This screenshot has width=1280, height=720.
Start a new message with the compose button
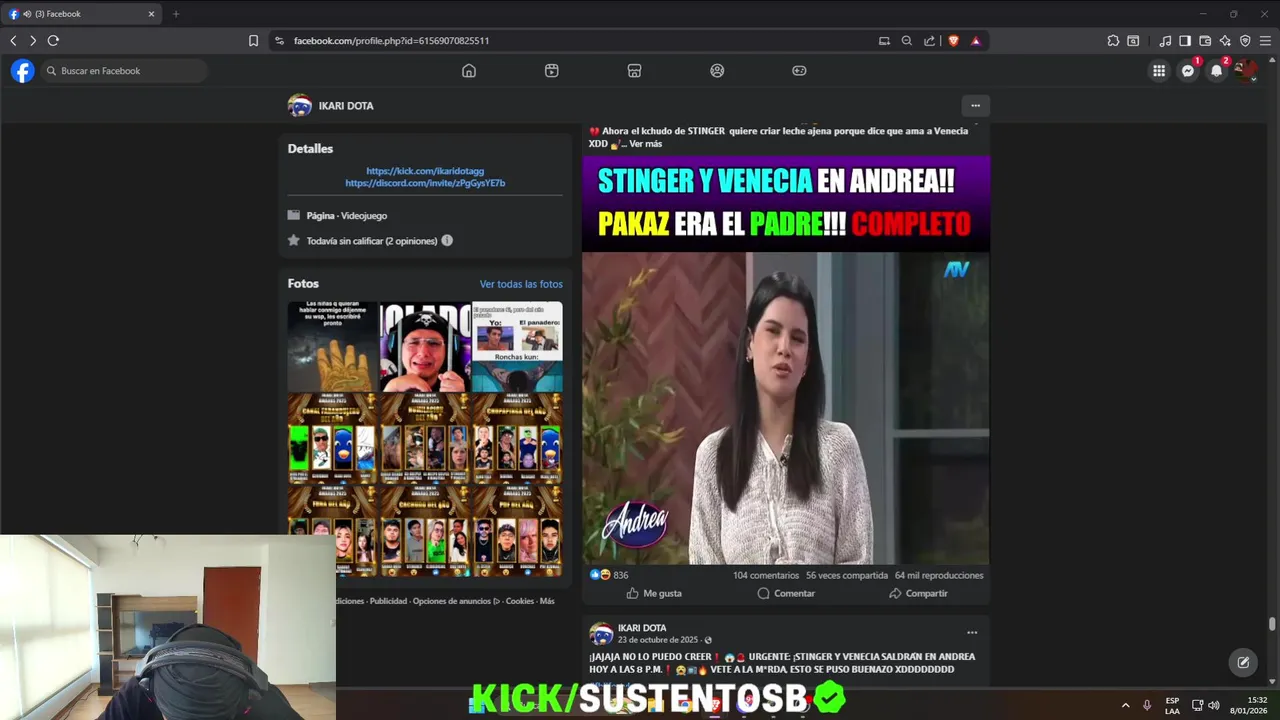(1243, 662)
